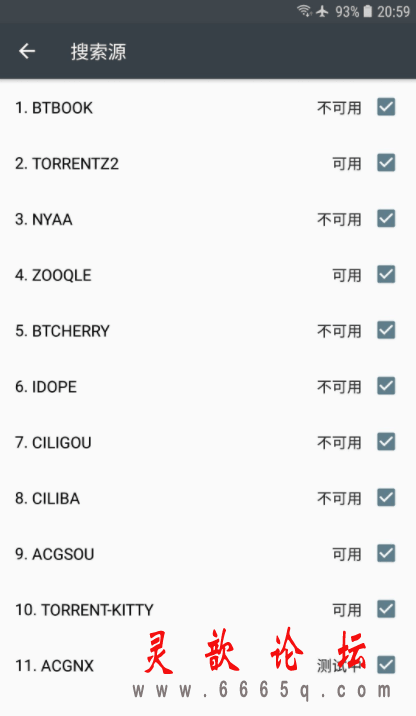The image size is (416, 716).
Task: Tap the 搜索源 page title
Action: click(x=98, y=52)
